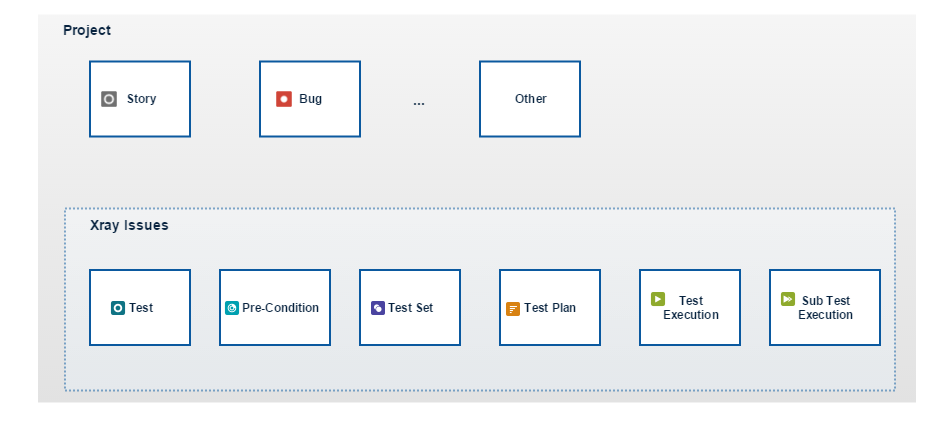
Task: Click the ellipsis between Bug and Other
Action: point(419,103)
